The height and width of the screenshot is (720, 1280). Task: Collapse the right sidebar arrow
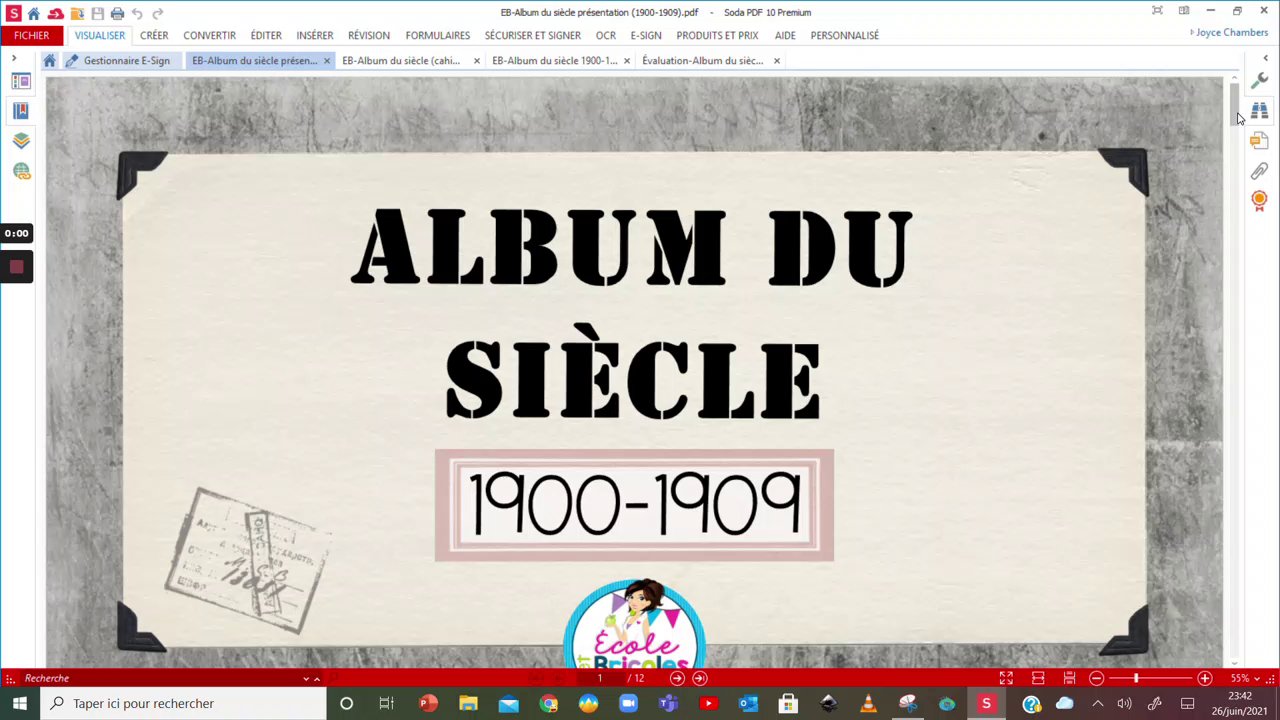pyautogui.click(x=1266, y=58)
